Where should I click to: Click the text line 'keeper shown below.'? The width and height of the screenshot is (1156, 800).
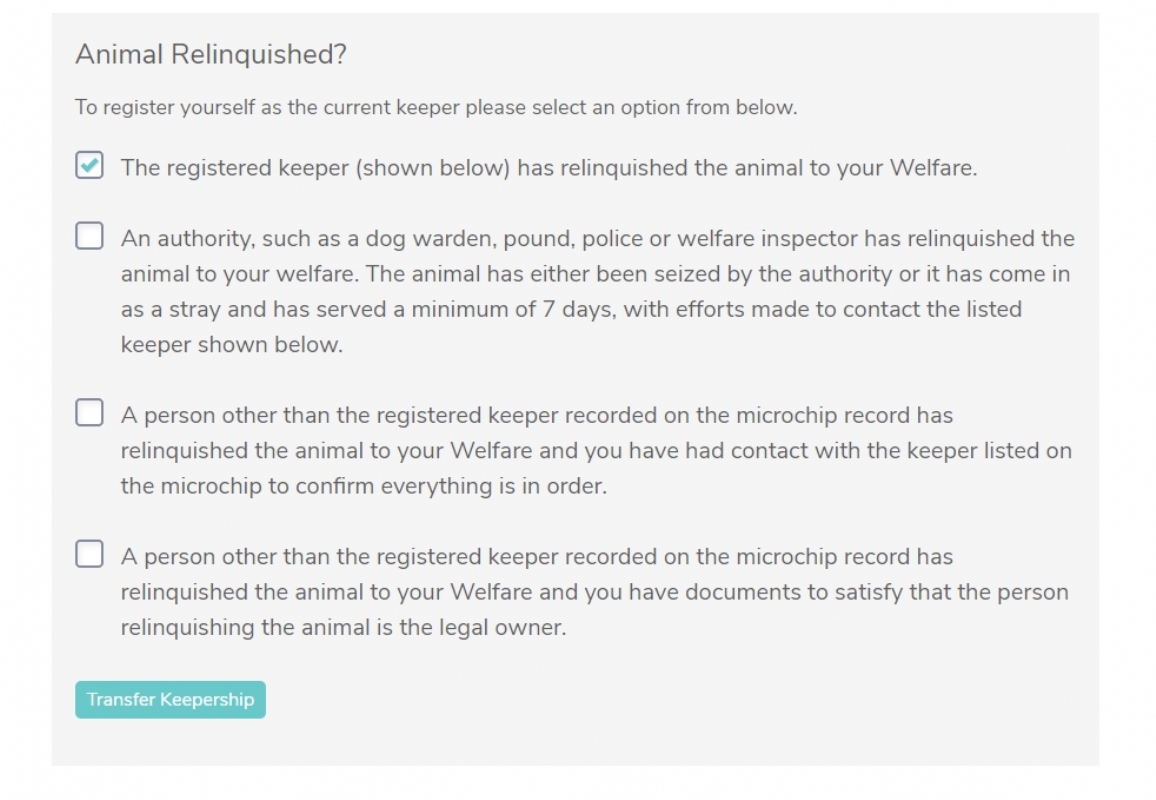[231, 345]
